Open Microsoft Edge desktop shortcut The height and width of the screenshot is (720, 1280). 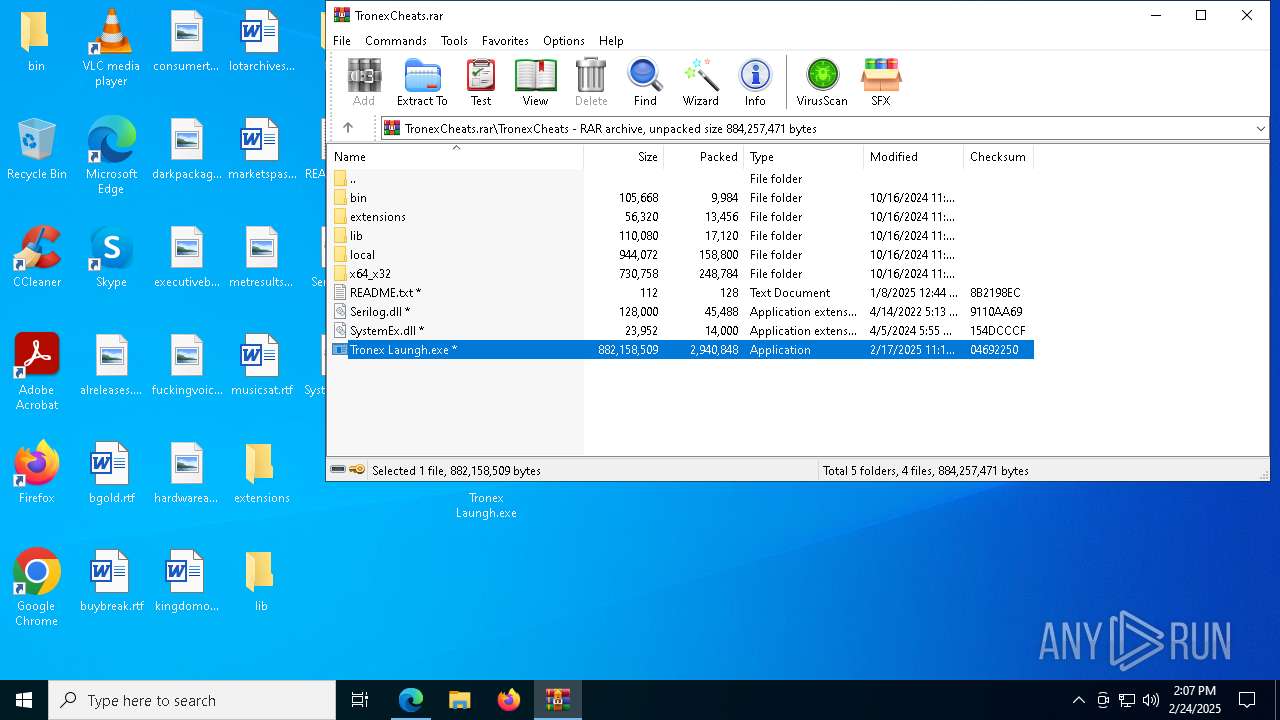111,155
